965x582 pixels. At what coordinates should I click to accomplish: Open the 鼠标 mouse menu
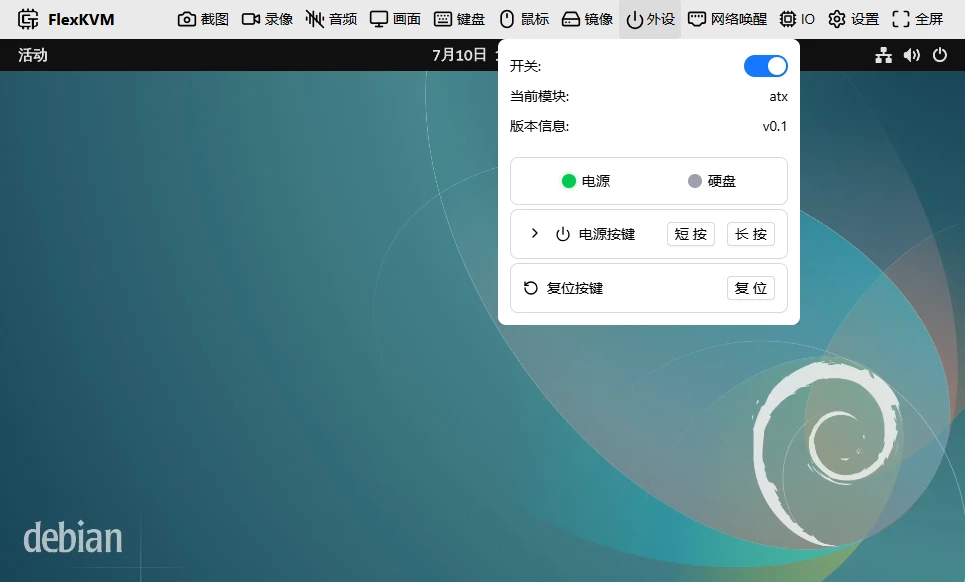(524, 19)
